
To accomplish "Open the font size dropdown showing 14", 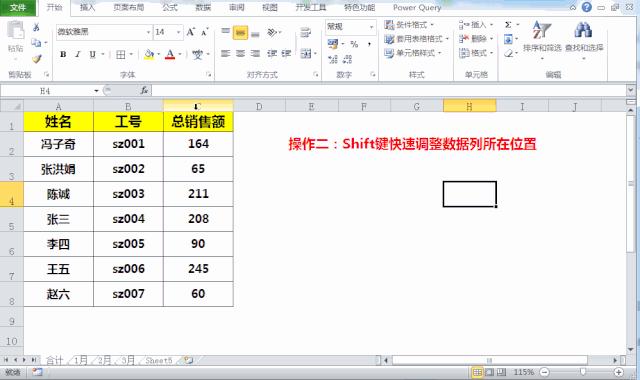I will 178,32.
